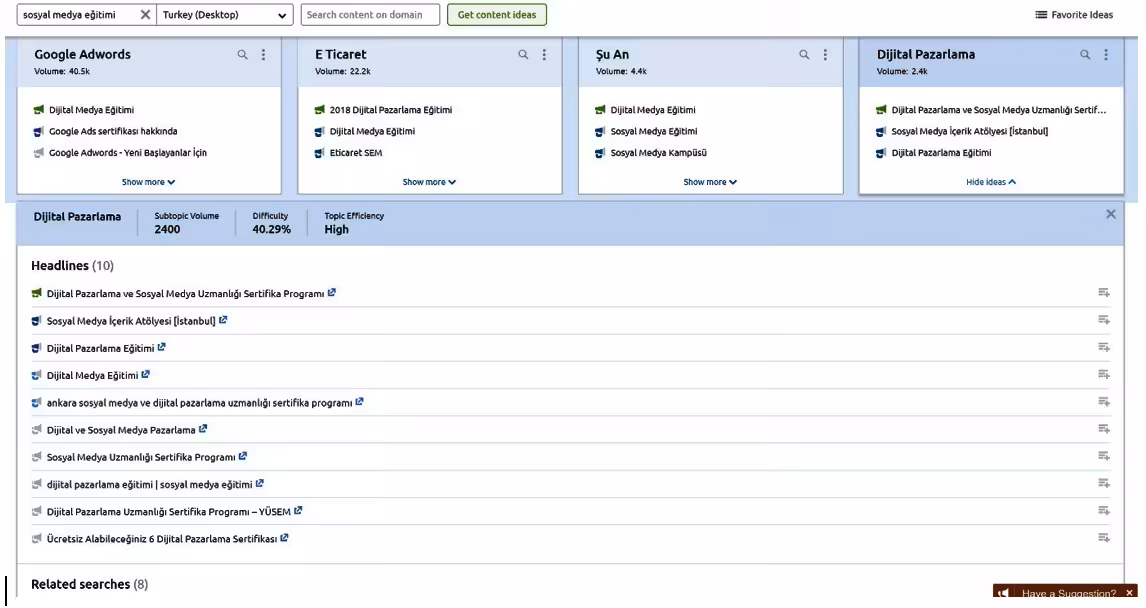Close the Dijital Pazarlama details panel
The height and width of the screenshot is (608, 1146).
pos(1110,215)
